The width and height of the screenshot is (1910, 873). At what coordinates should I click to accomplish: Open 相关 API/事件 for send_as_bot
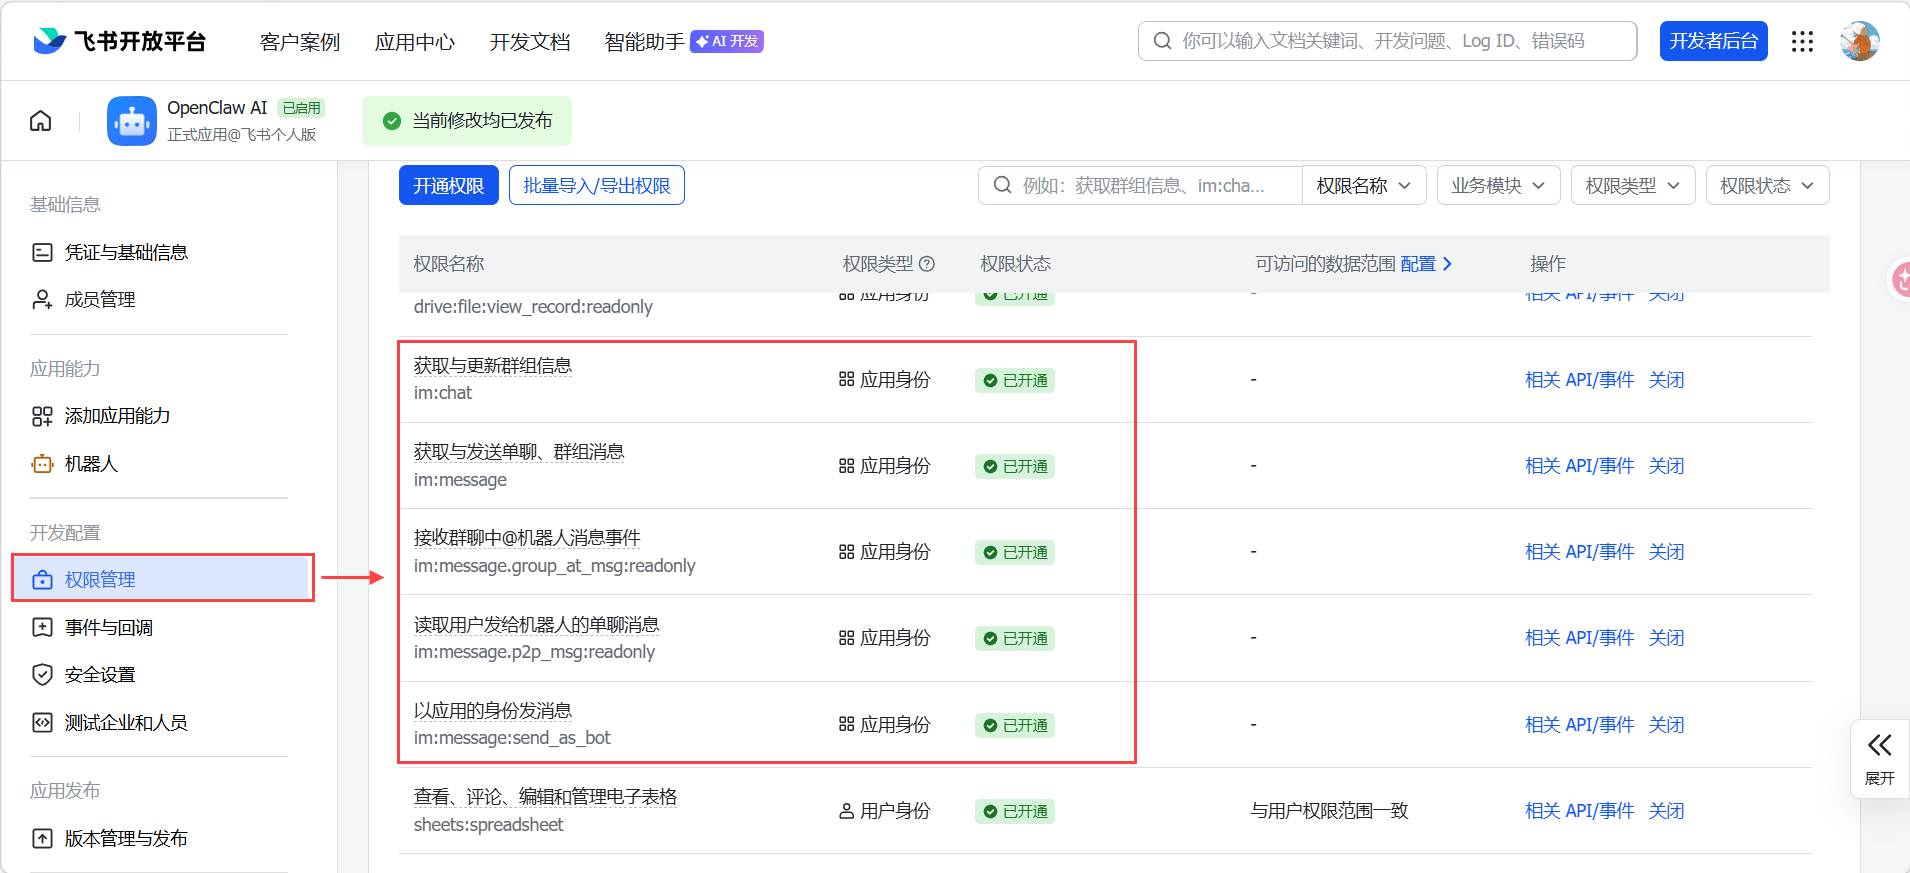[x=1580, y=725]
